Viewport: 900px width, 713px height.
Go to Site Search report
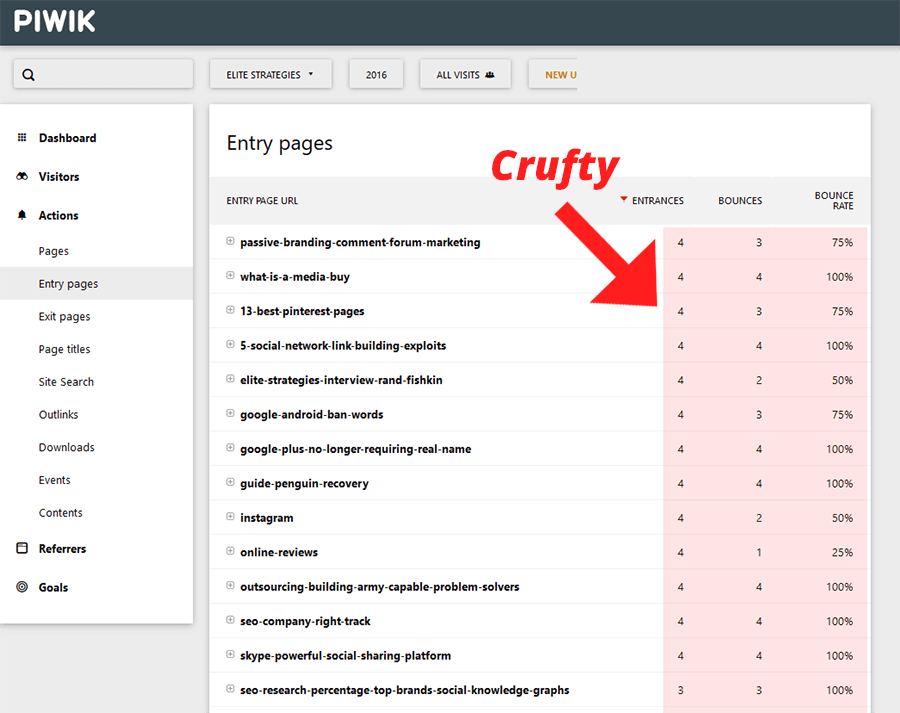[x=66, y=382]
